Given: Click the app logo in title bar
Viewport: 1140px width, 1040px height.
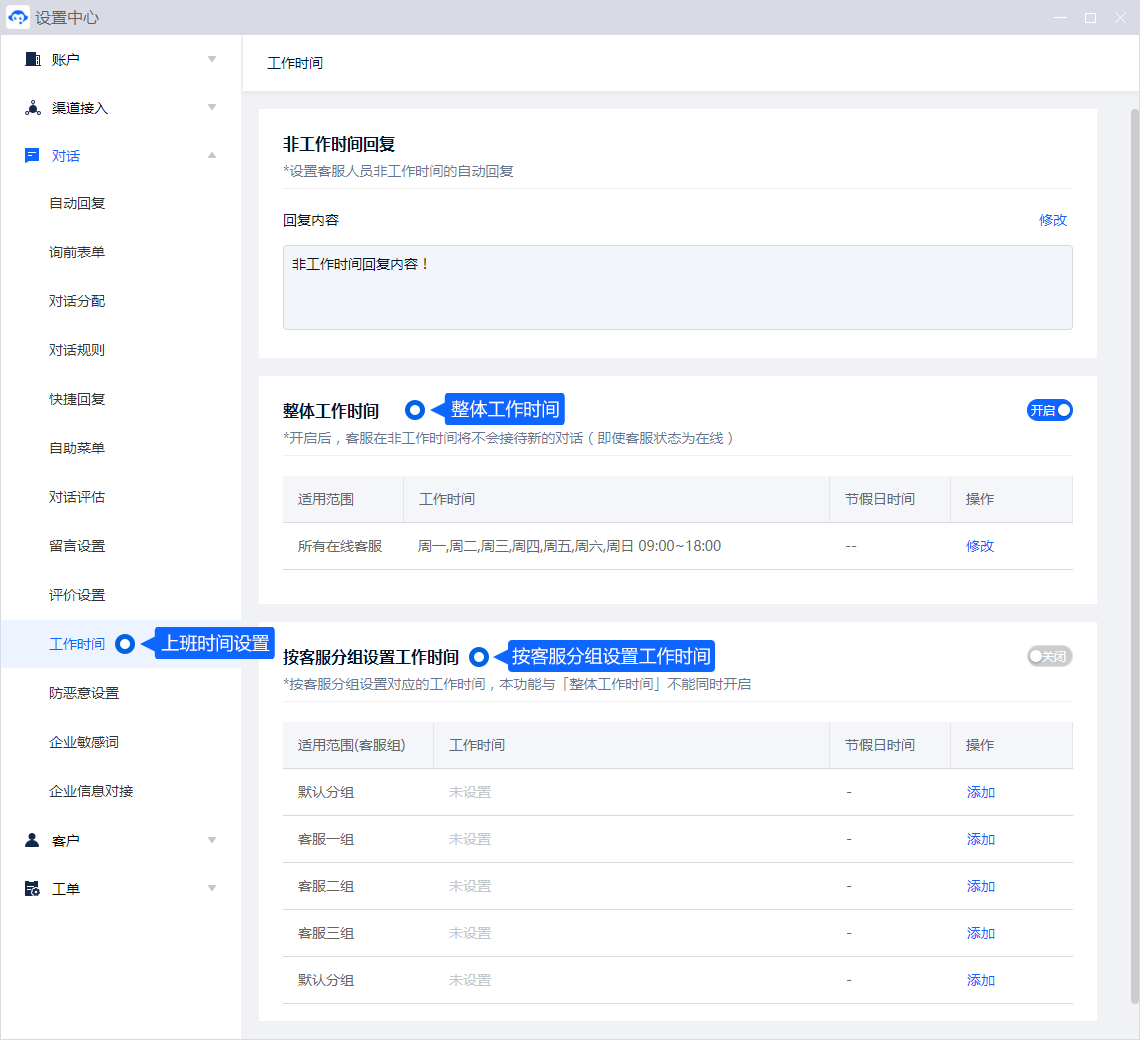Looking at the screenshot, I should (x=18, y=18).
